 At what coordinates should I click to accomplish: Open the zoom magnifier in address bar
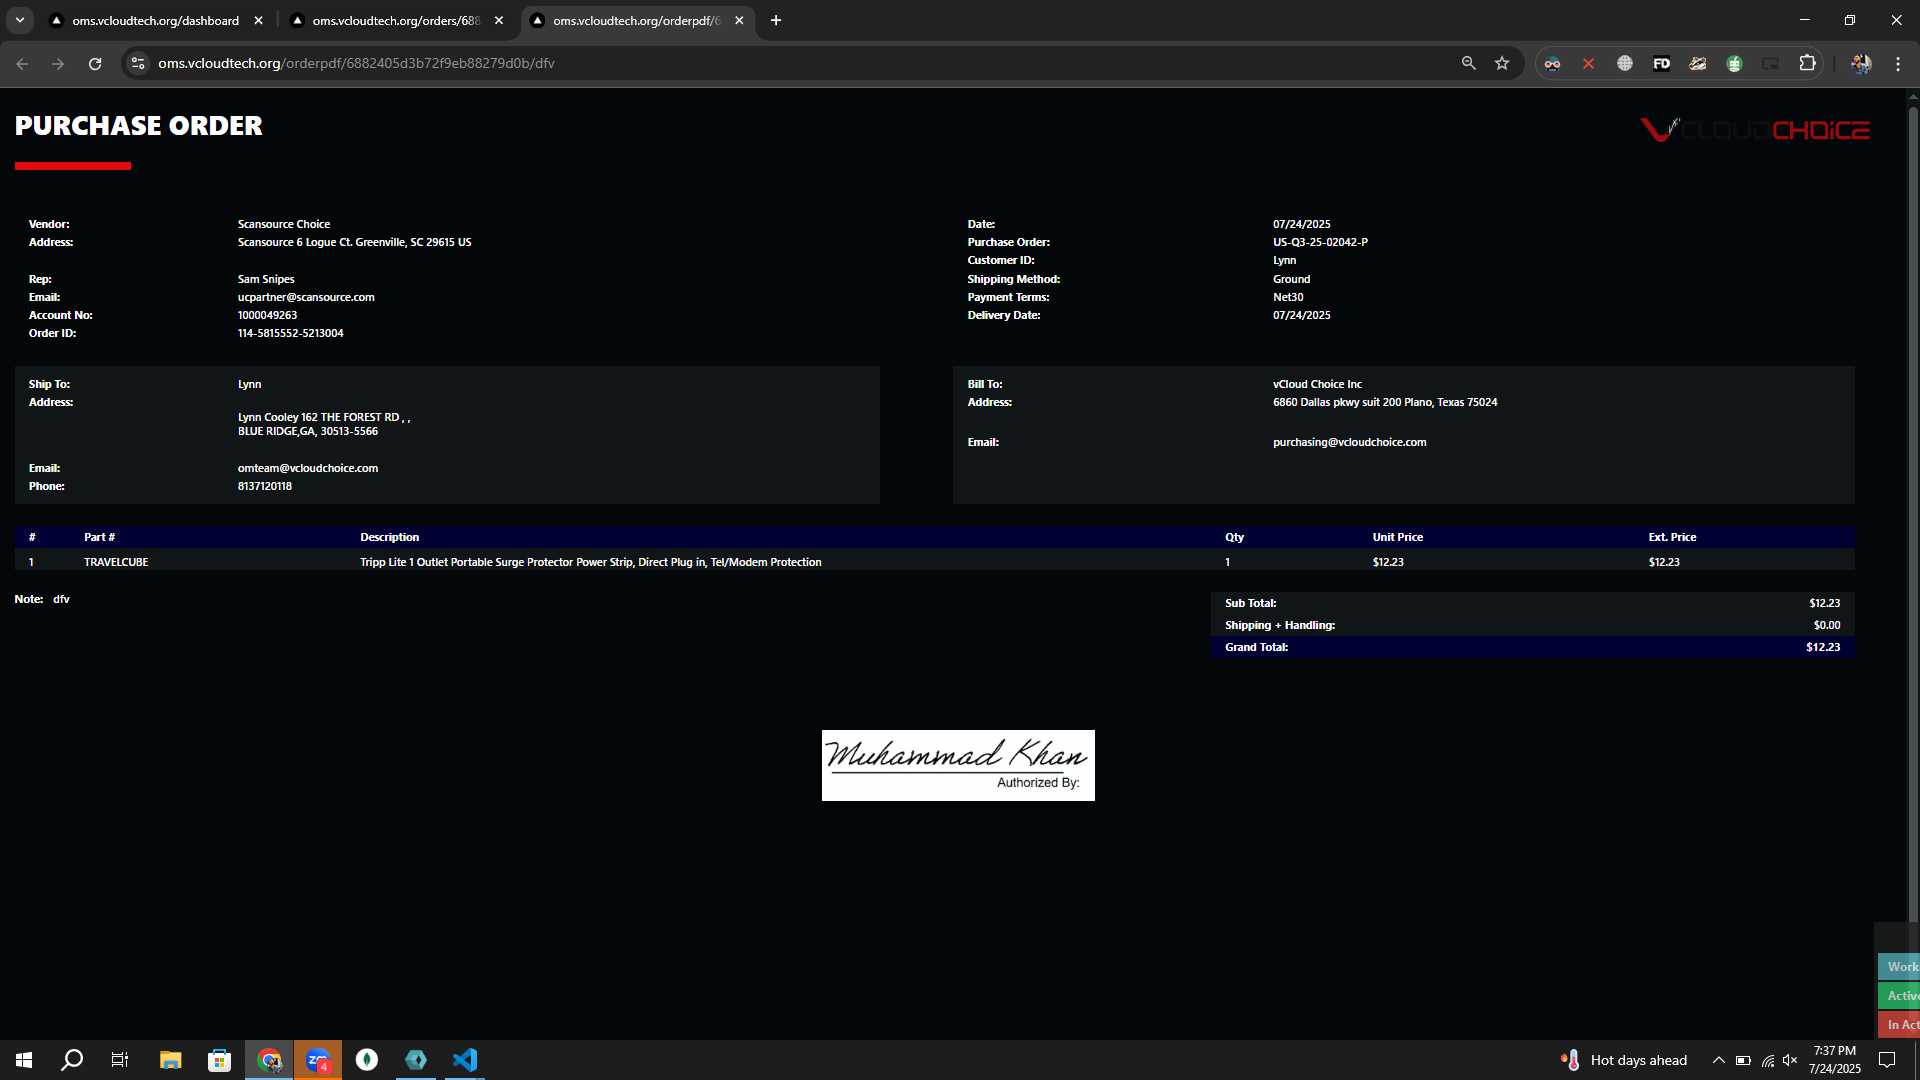coord(1468,63)
